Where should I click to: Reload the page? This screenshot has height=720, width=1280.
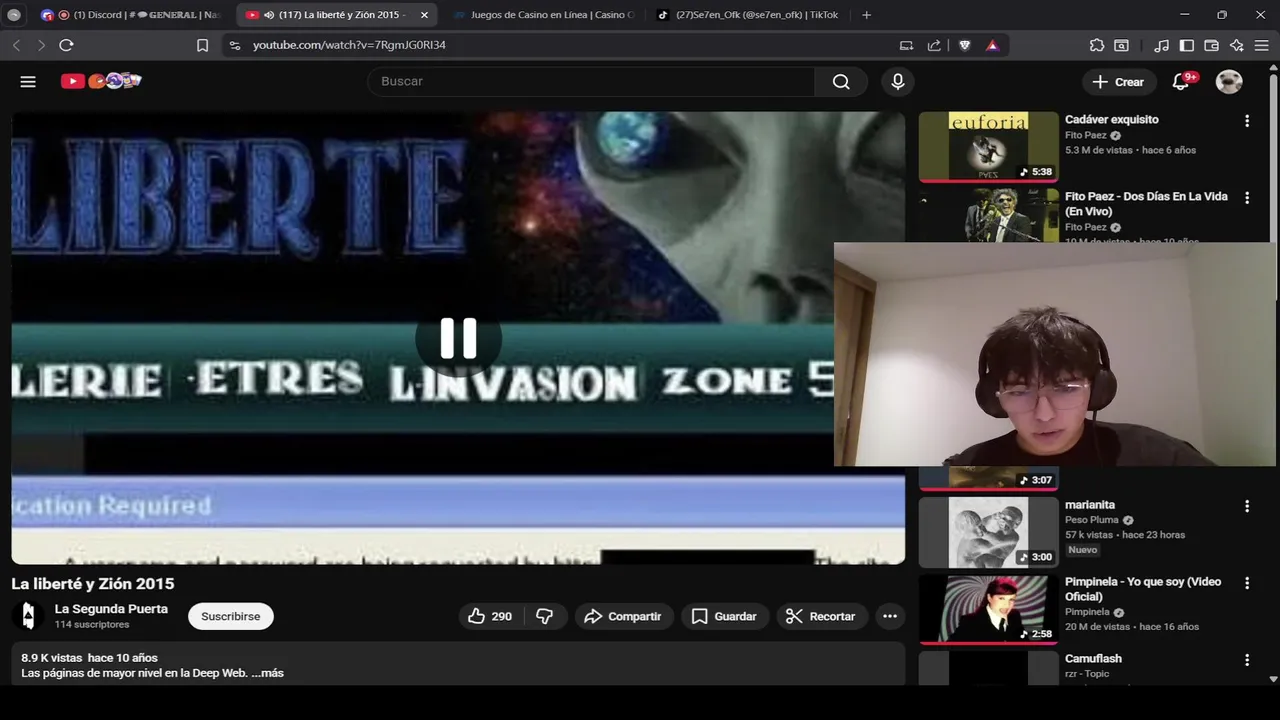coord(66,45)
